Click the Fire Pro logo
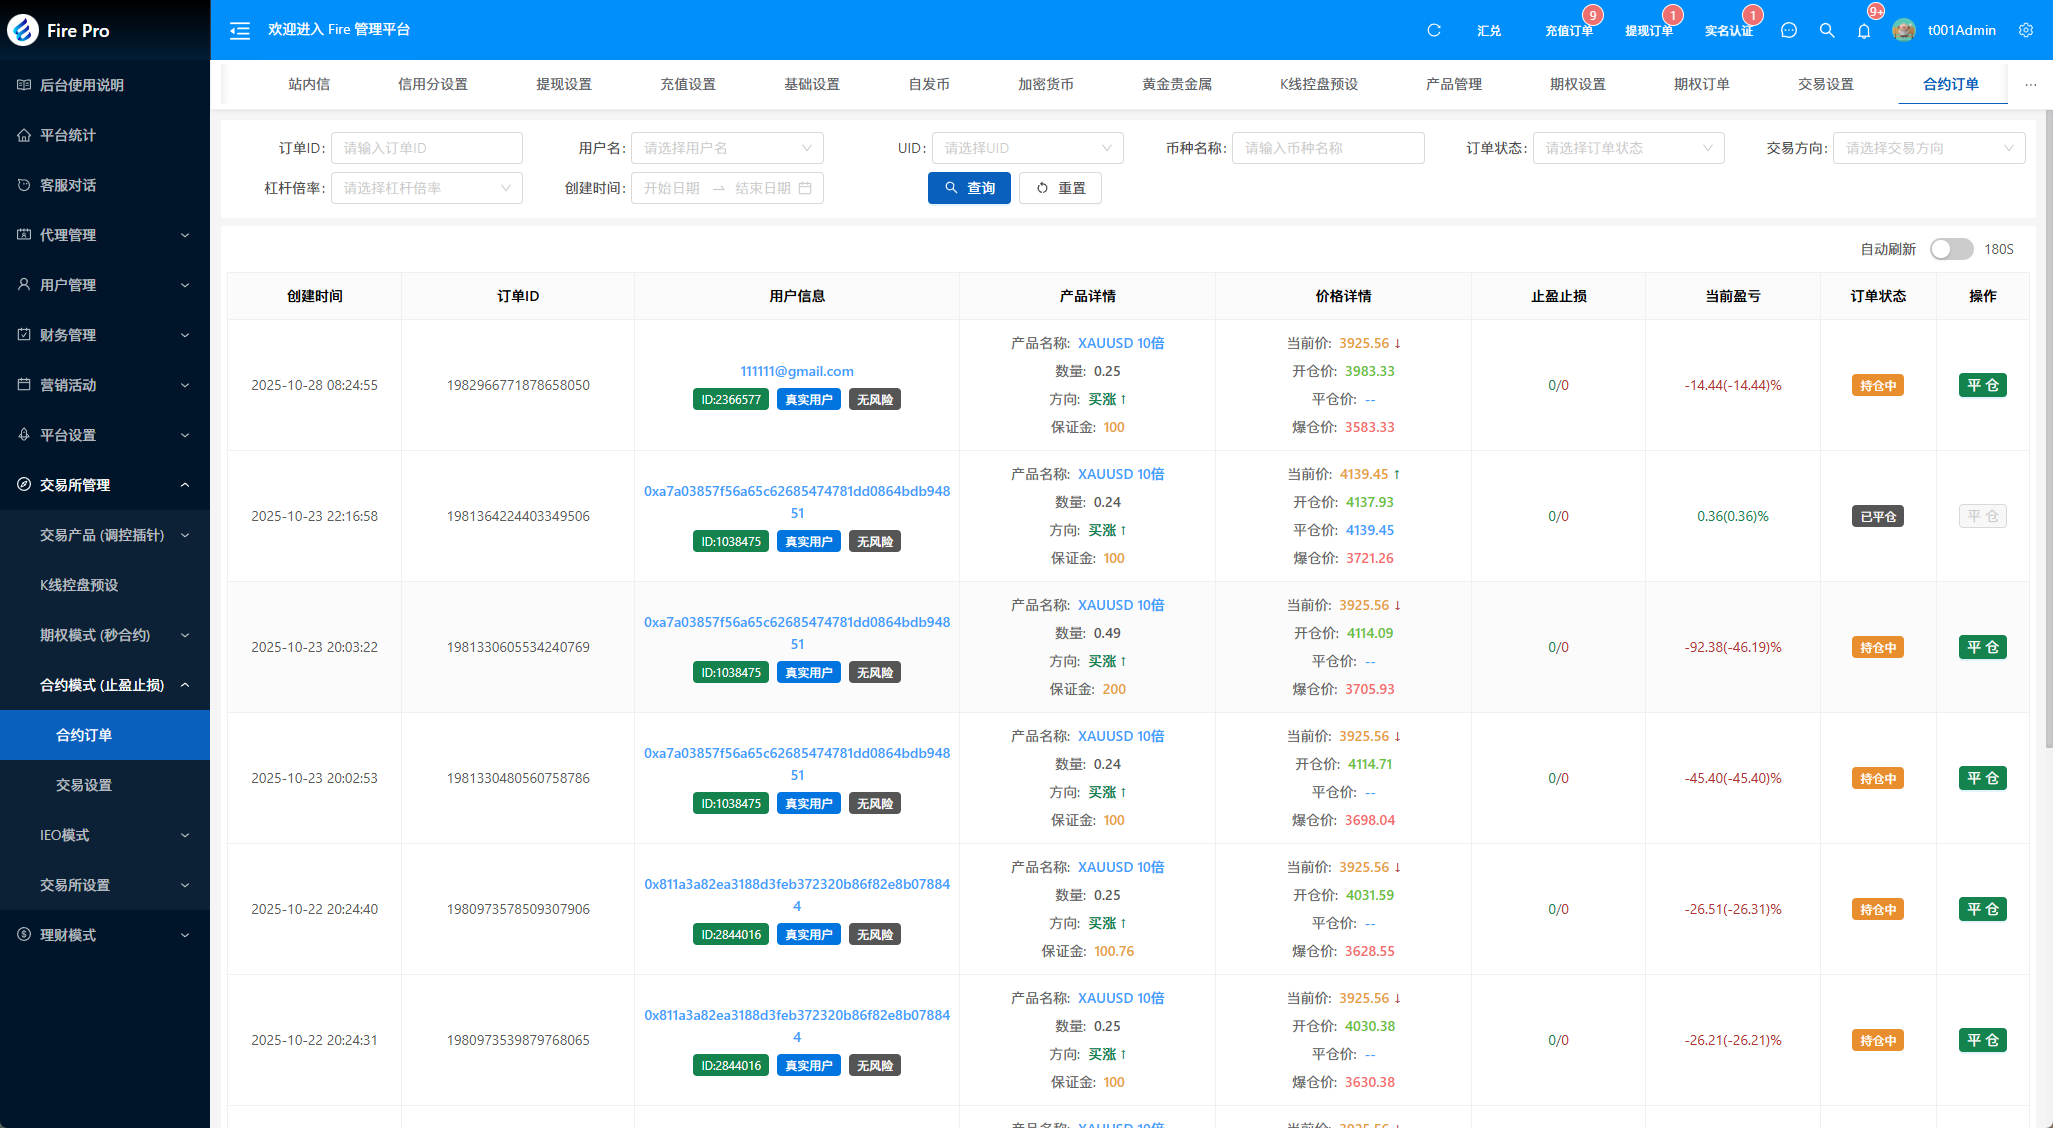Viewport: 2053px width, 1128px height. 23,30
